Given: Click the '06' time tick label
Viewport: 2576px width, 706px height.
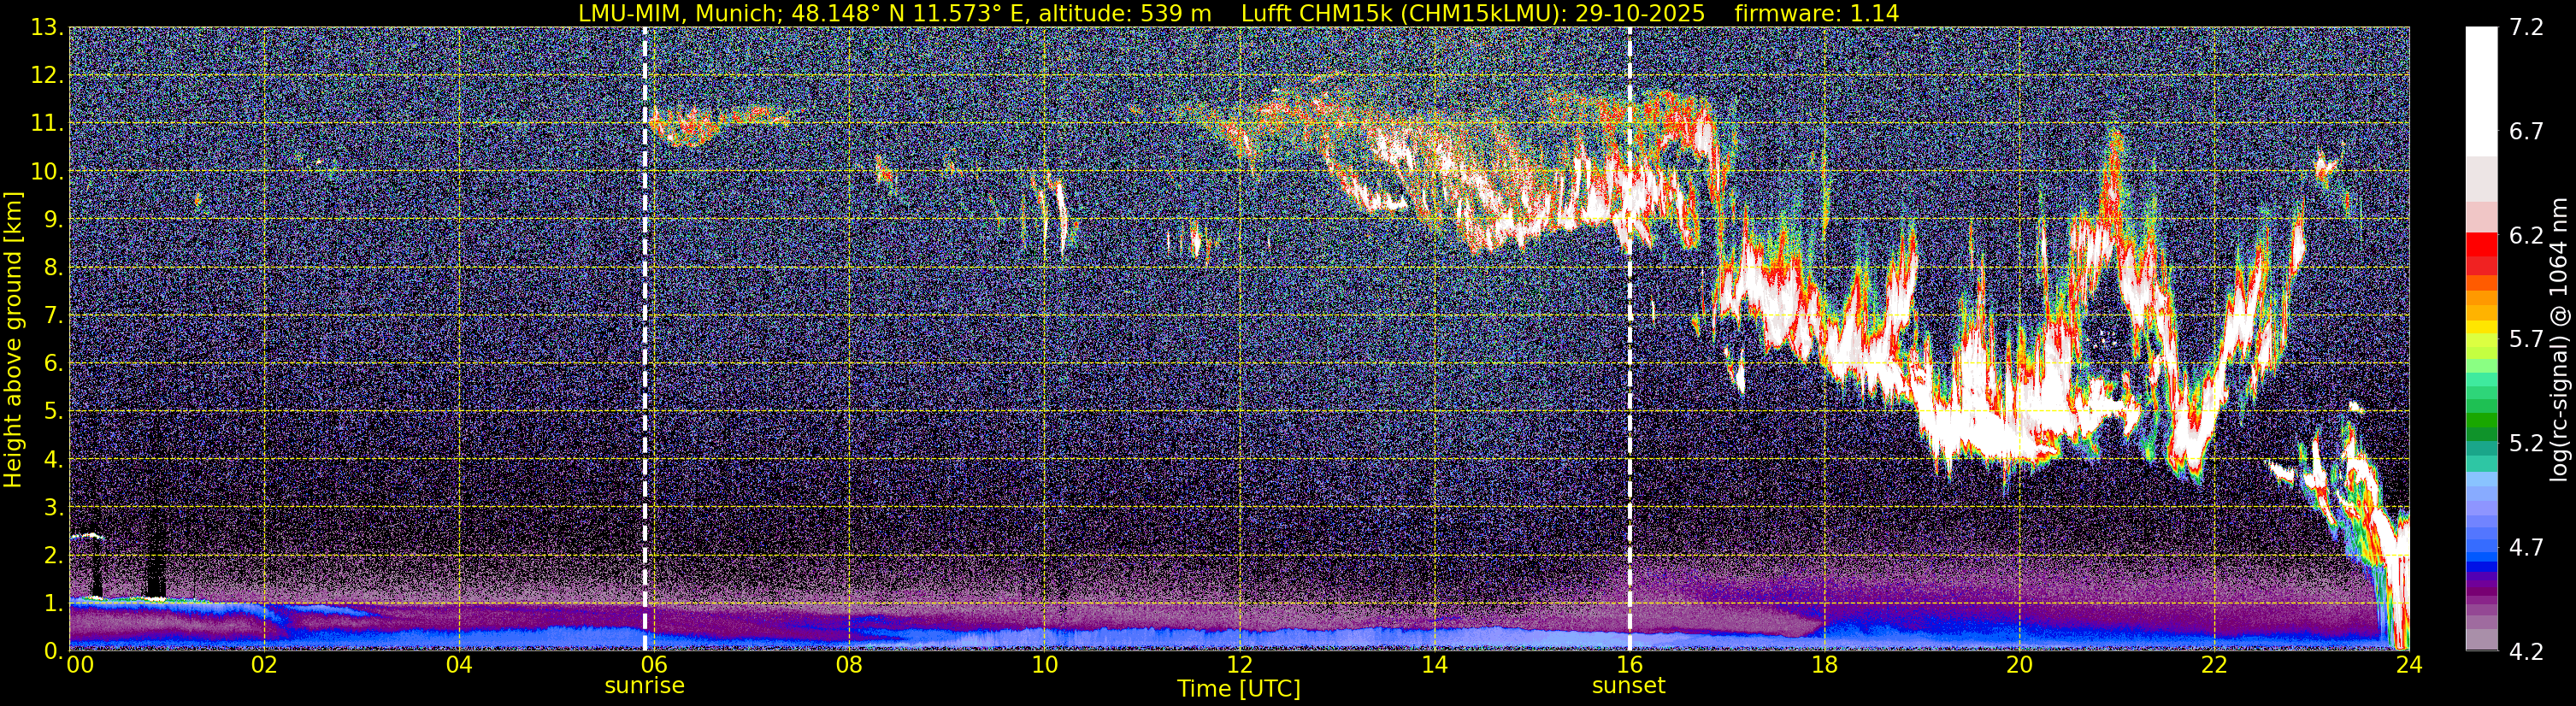Looking at the screenshot, I should [653, 665].
